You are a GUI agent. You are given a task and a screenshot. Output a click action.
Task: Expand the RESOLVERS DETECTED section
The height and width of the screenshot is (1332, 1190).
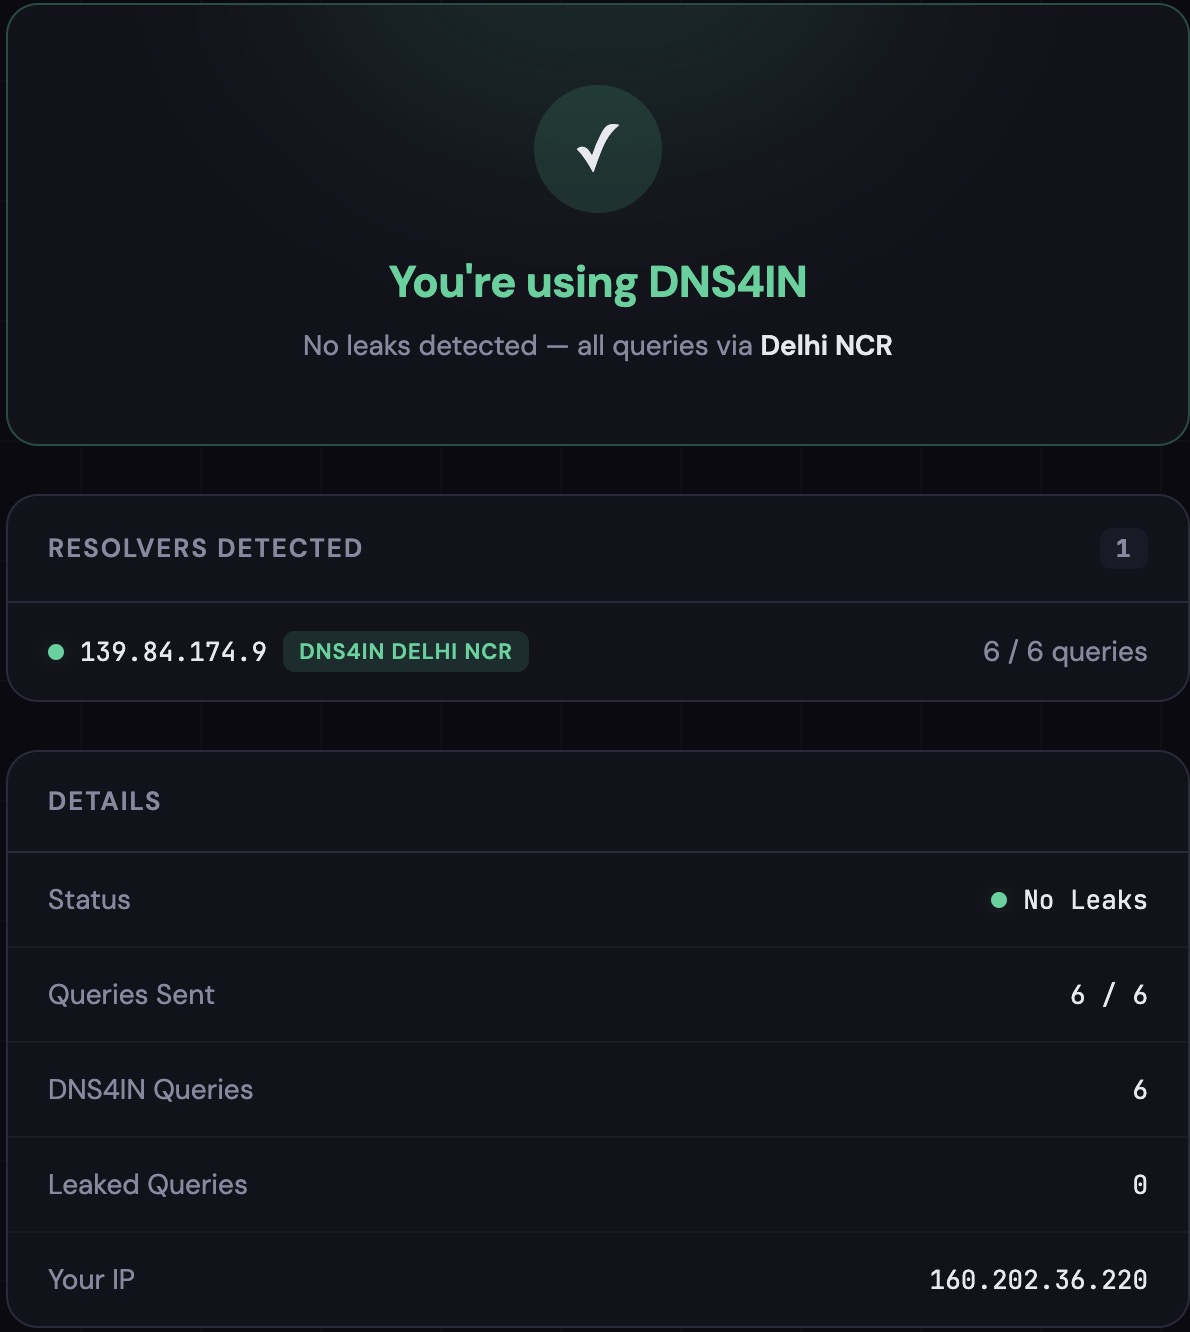(205, 548)
